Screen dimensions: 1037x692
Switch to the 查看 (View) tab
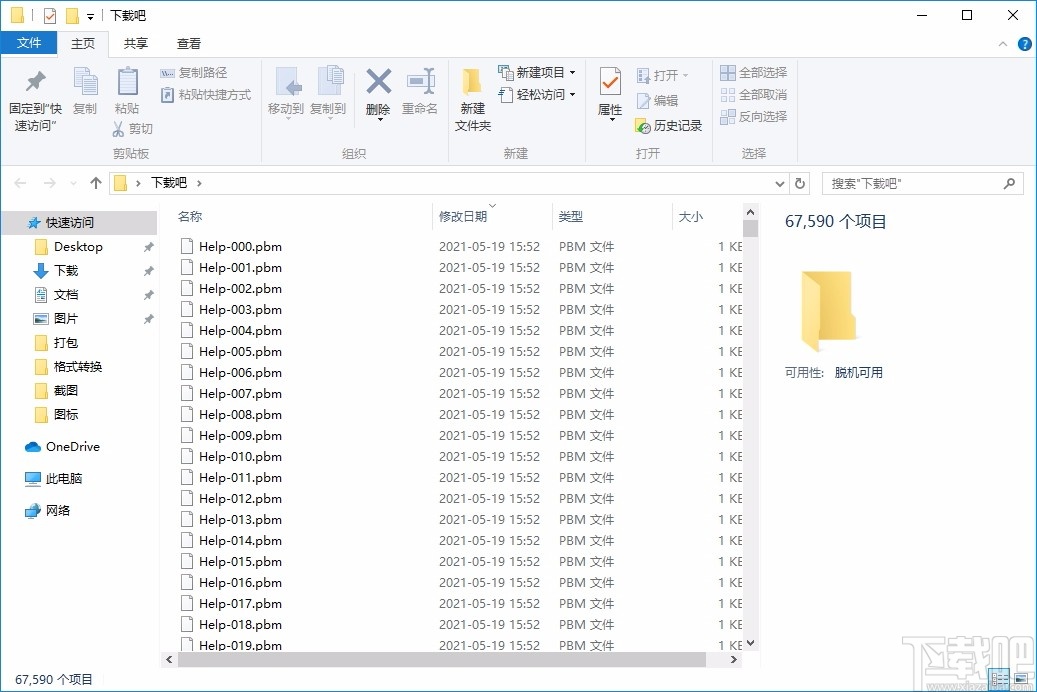click(189, 43)
